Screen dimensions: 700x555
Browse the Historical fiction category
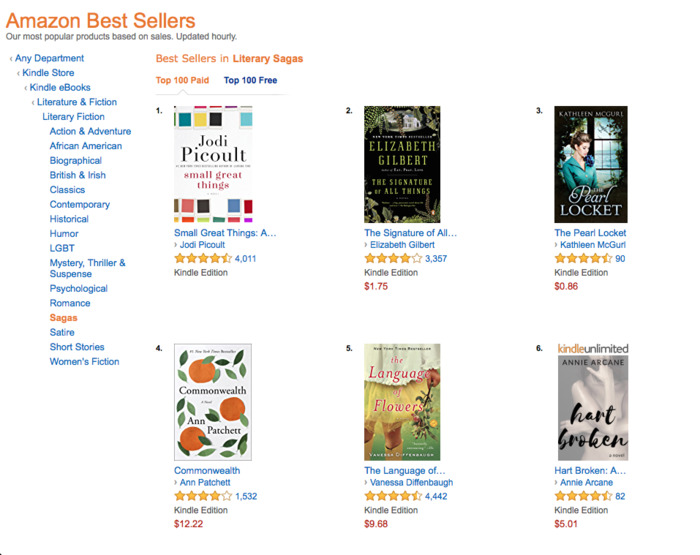click(x=69, y=219)
